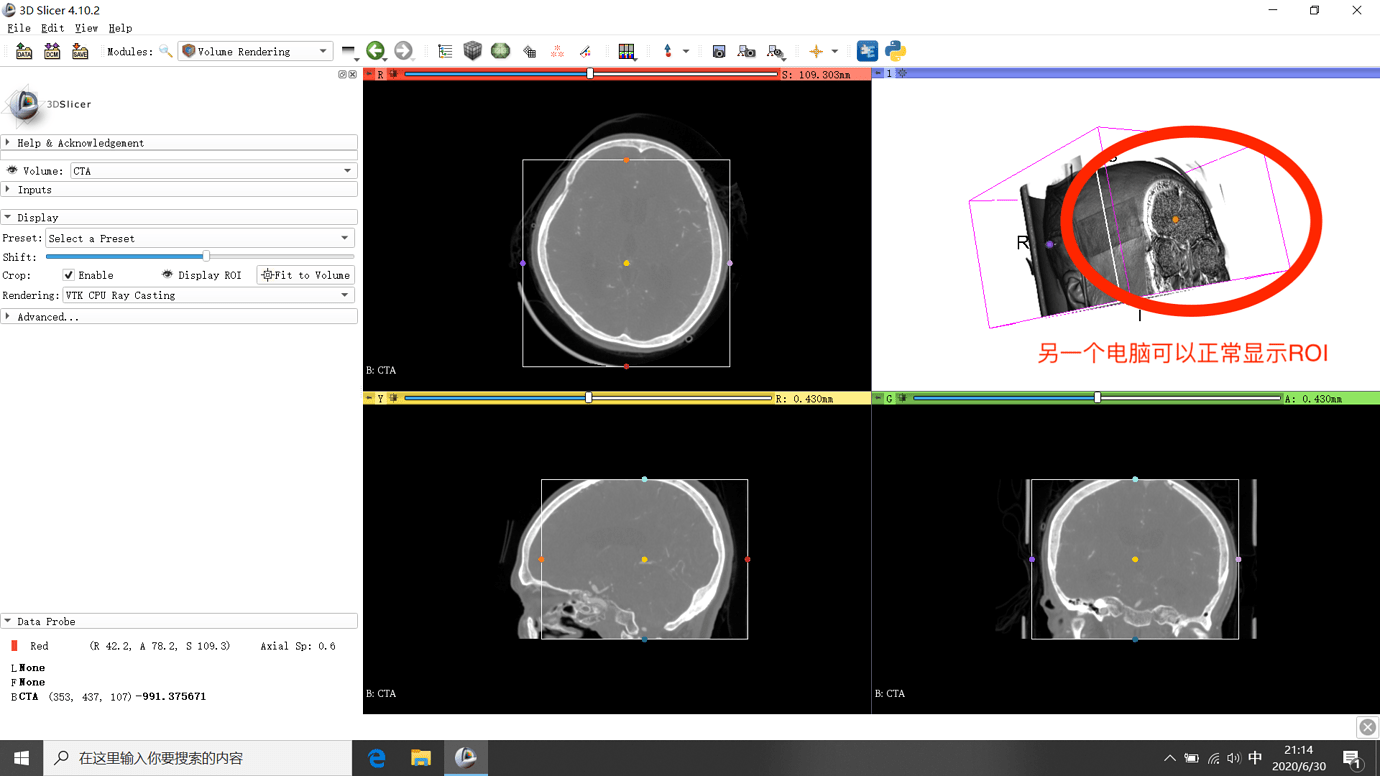Go back to previous module arrow
1380x776 pixels.
[376, 51]
